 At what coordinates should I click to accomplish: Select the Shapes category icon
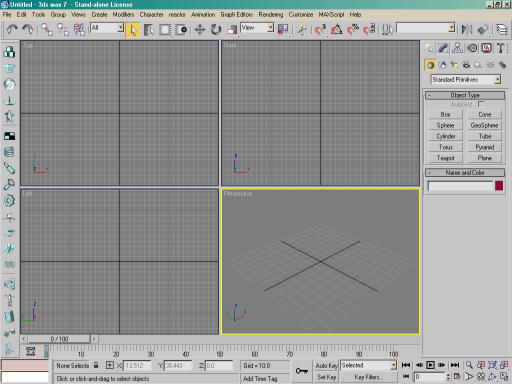click(443, 65)
